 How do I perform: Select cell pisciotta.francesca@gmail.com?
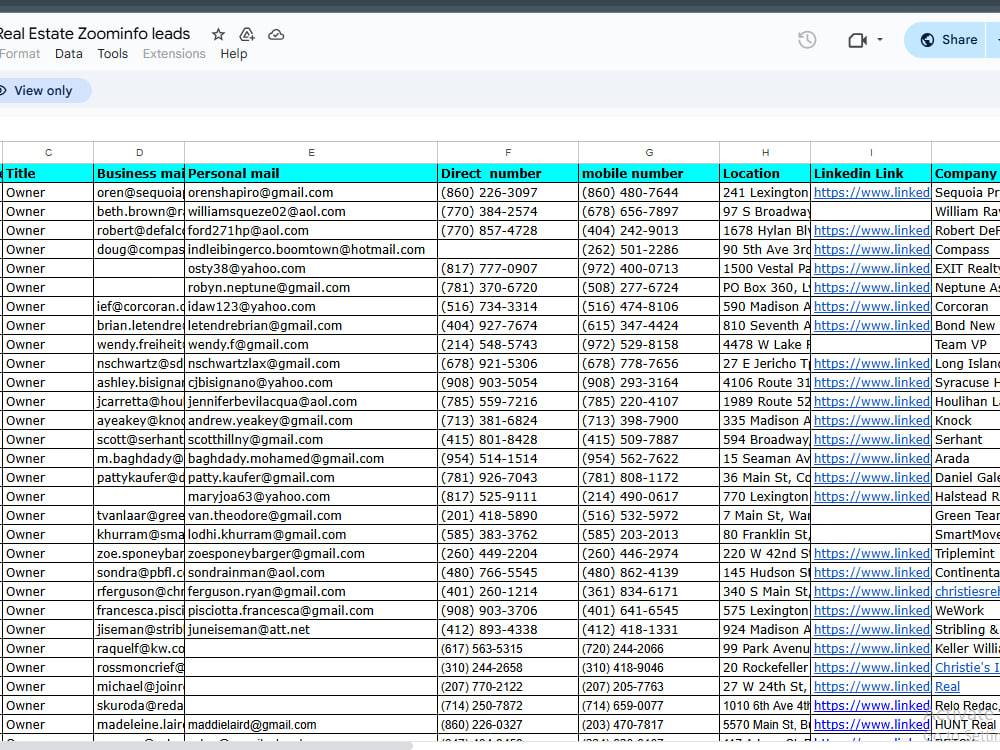[x=311, y=611]
